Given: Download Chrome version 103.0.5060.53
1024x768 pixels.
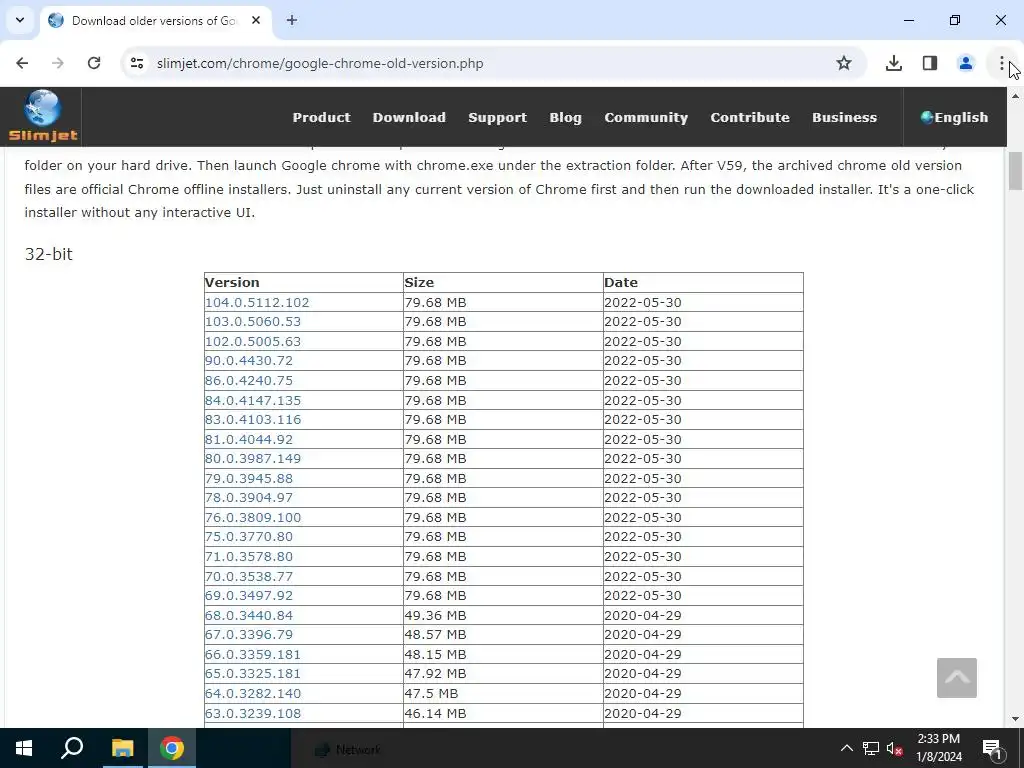Looking at the screenshot, I should pos(253,321).
